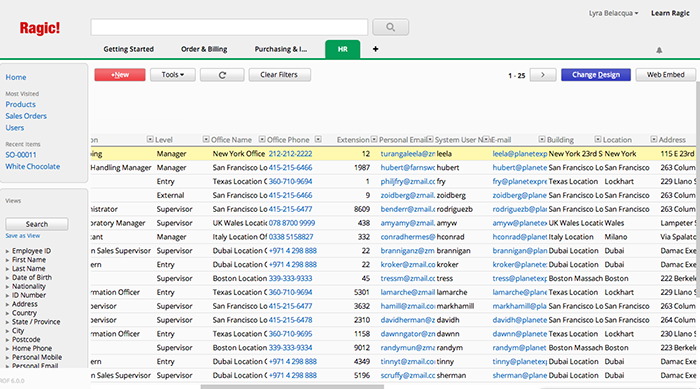Open Office Phone column filter arrow
The image size is (700, 389).
pyautogui.click(x=318, y=139)
